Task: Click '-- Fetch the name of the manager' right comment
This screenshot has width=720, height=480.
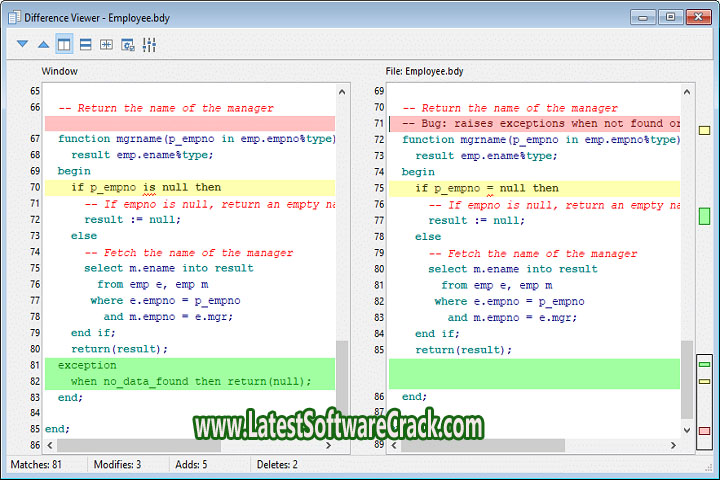Action: (533, 254)
